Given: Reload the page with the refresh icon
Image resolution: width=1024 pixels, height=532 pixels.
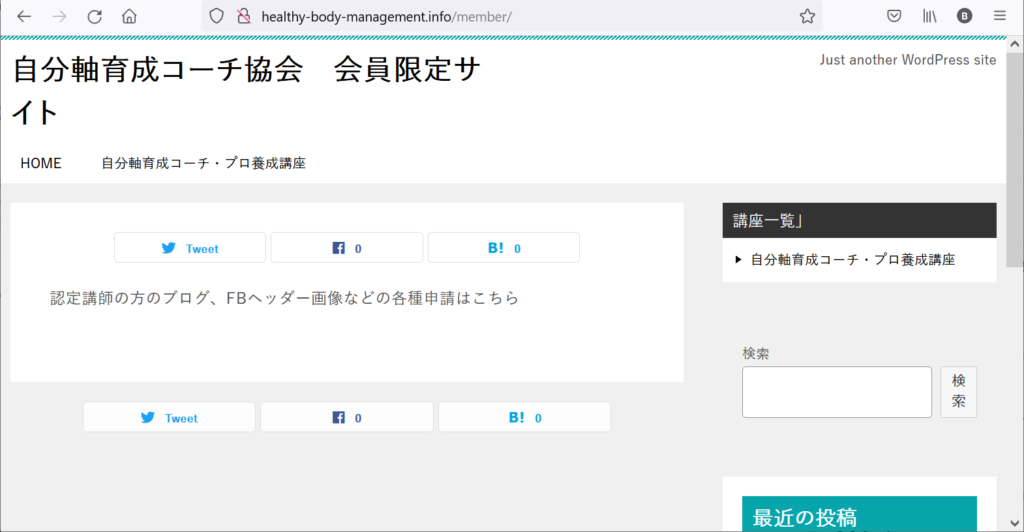Looking at the screenshot, I should (x=95, y=16).
